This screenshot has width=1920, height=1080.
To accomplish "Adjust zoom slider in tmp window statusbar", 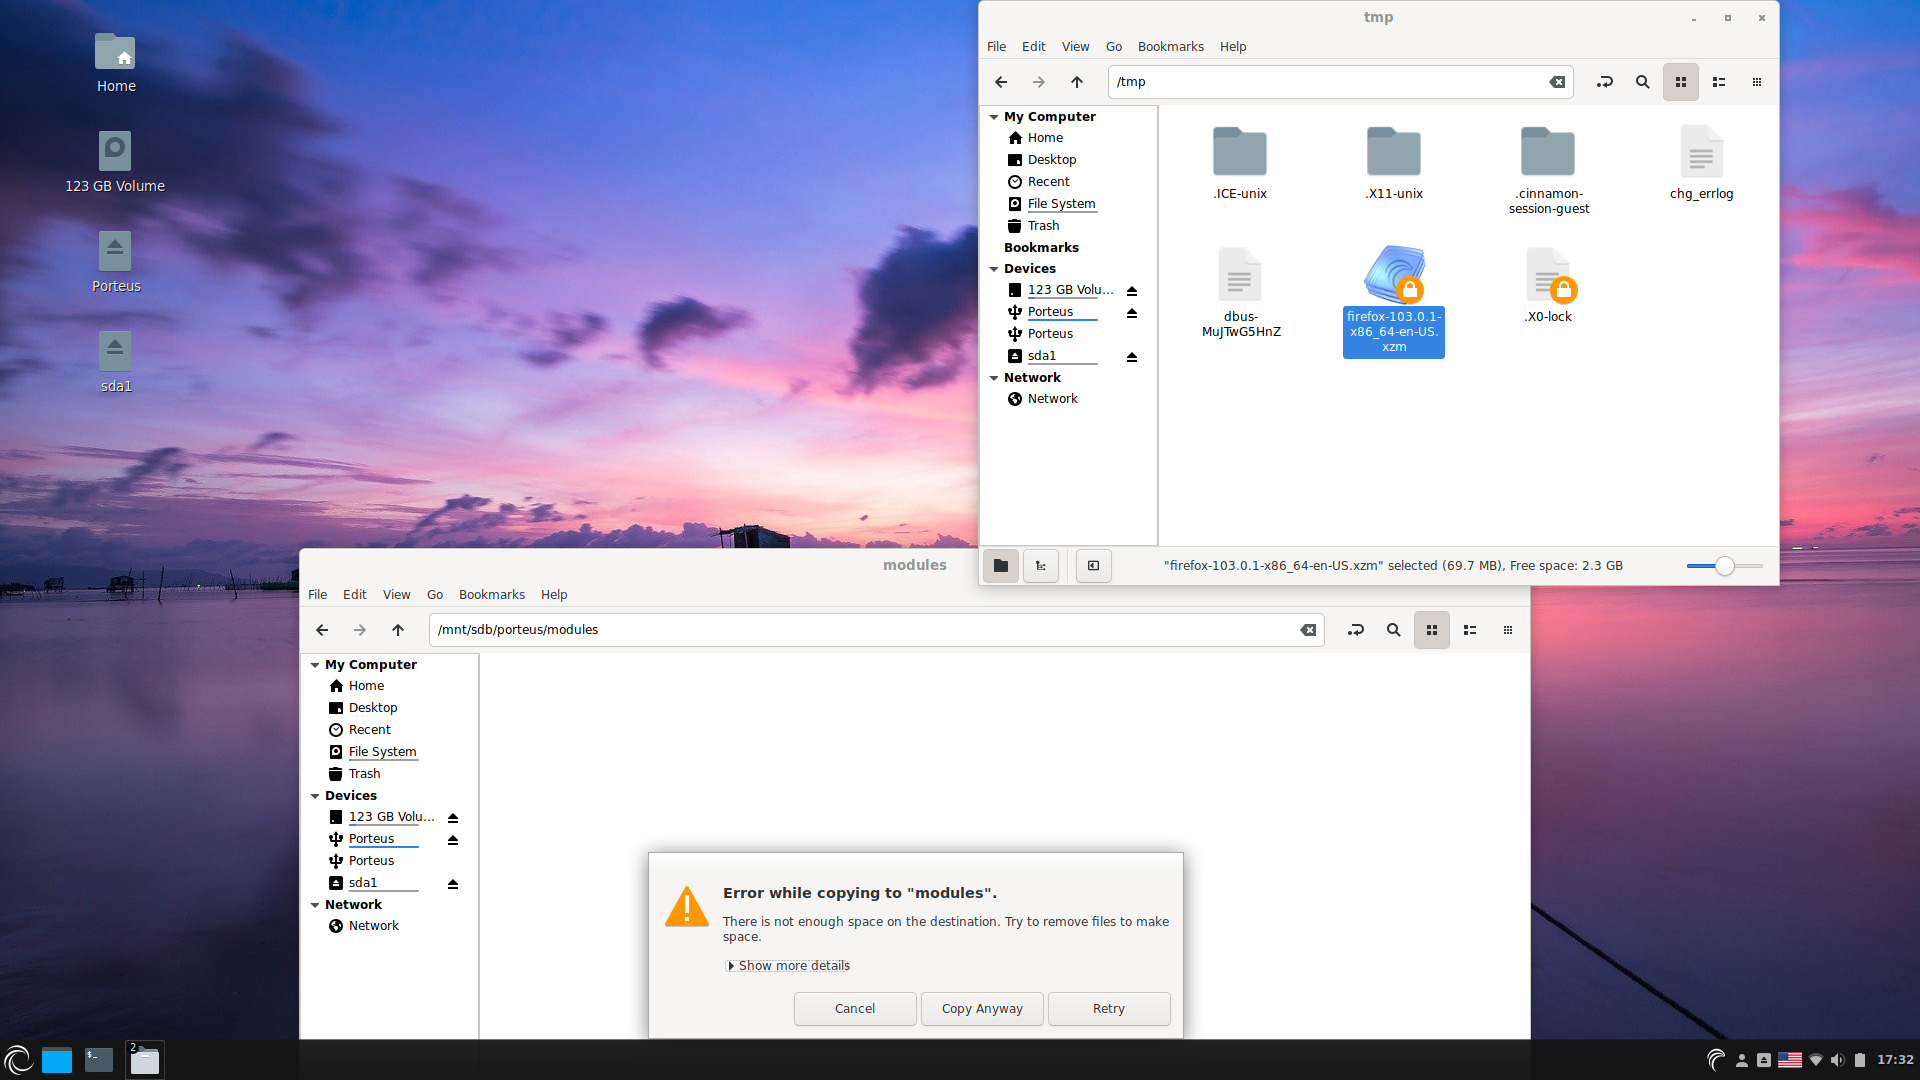I will (x=1725, y=566).
